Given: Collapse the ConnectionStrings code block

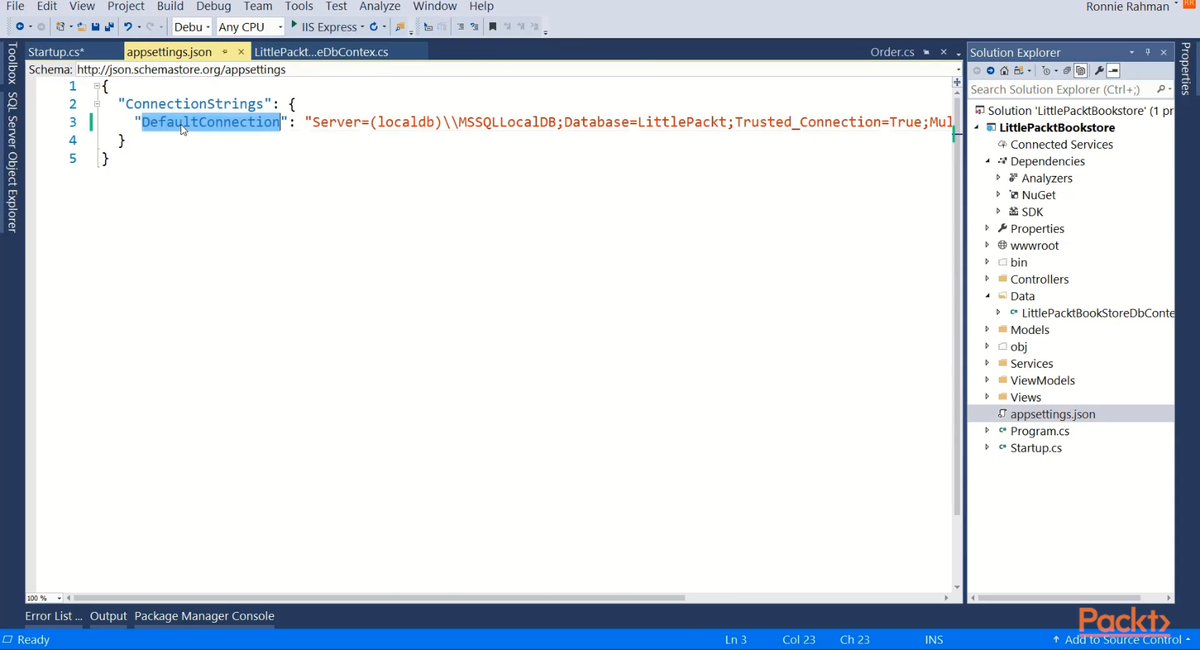Looking at the screenshot, I should [97, 103].
